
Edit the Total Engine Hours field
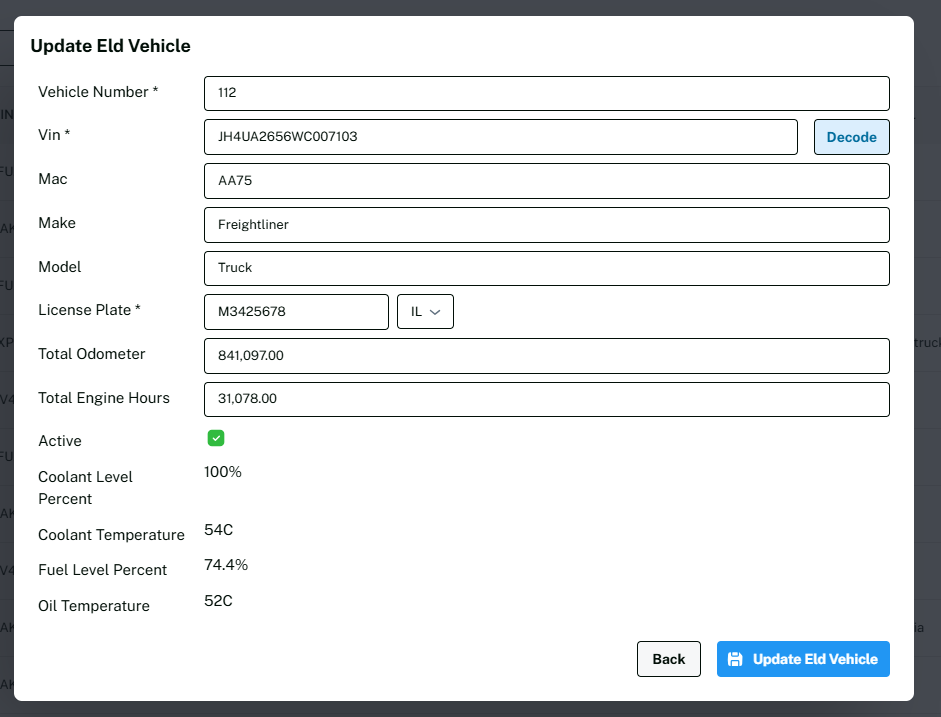tap(546, 399)
